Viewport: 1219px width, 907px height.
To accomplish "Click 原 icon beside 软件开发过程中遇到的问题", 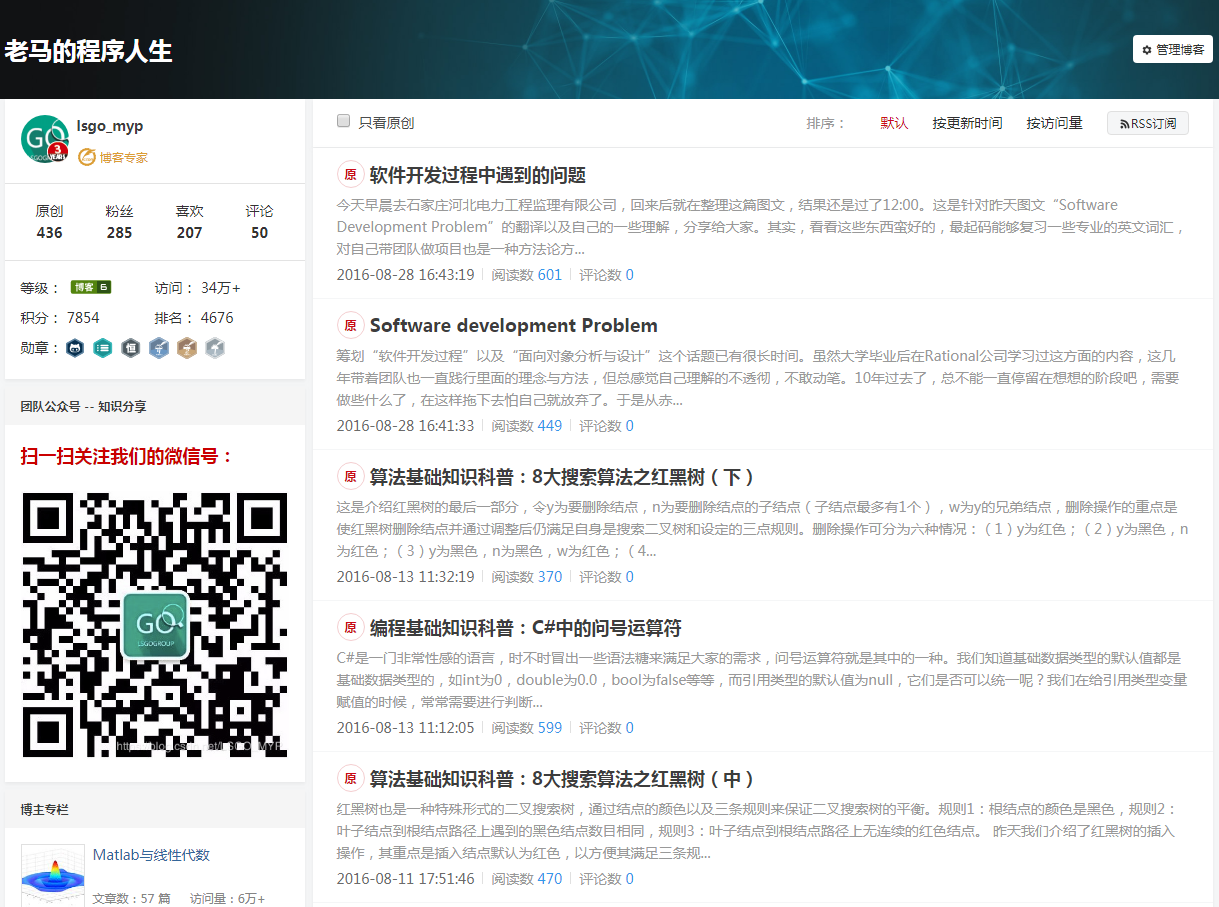I will tap(350, 175).
